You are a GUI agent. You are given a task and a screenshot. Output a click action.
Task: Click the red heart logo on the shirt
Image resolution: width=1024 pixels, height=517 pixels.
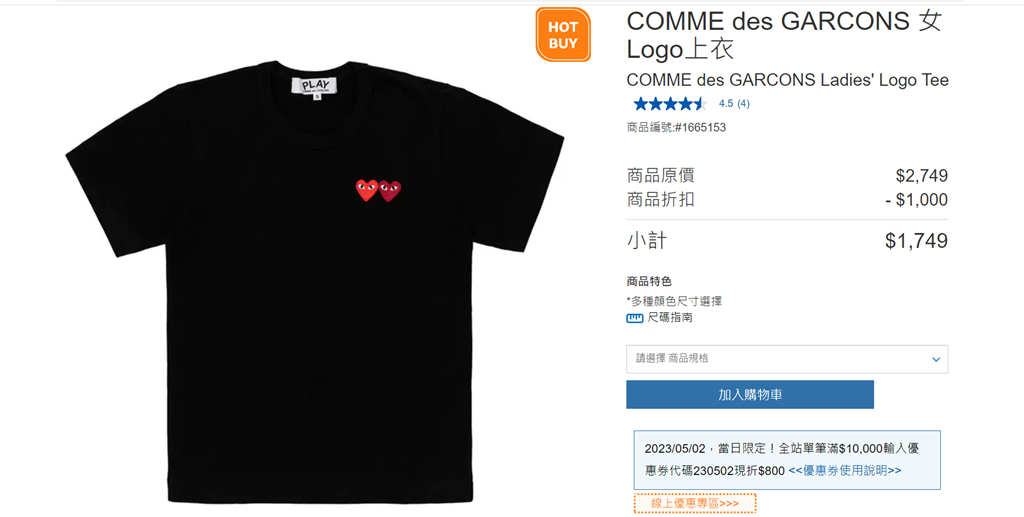point(378,190)
